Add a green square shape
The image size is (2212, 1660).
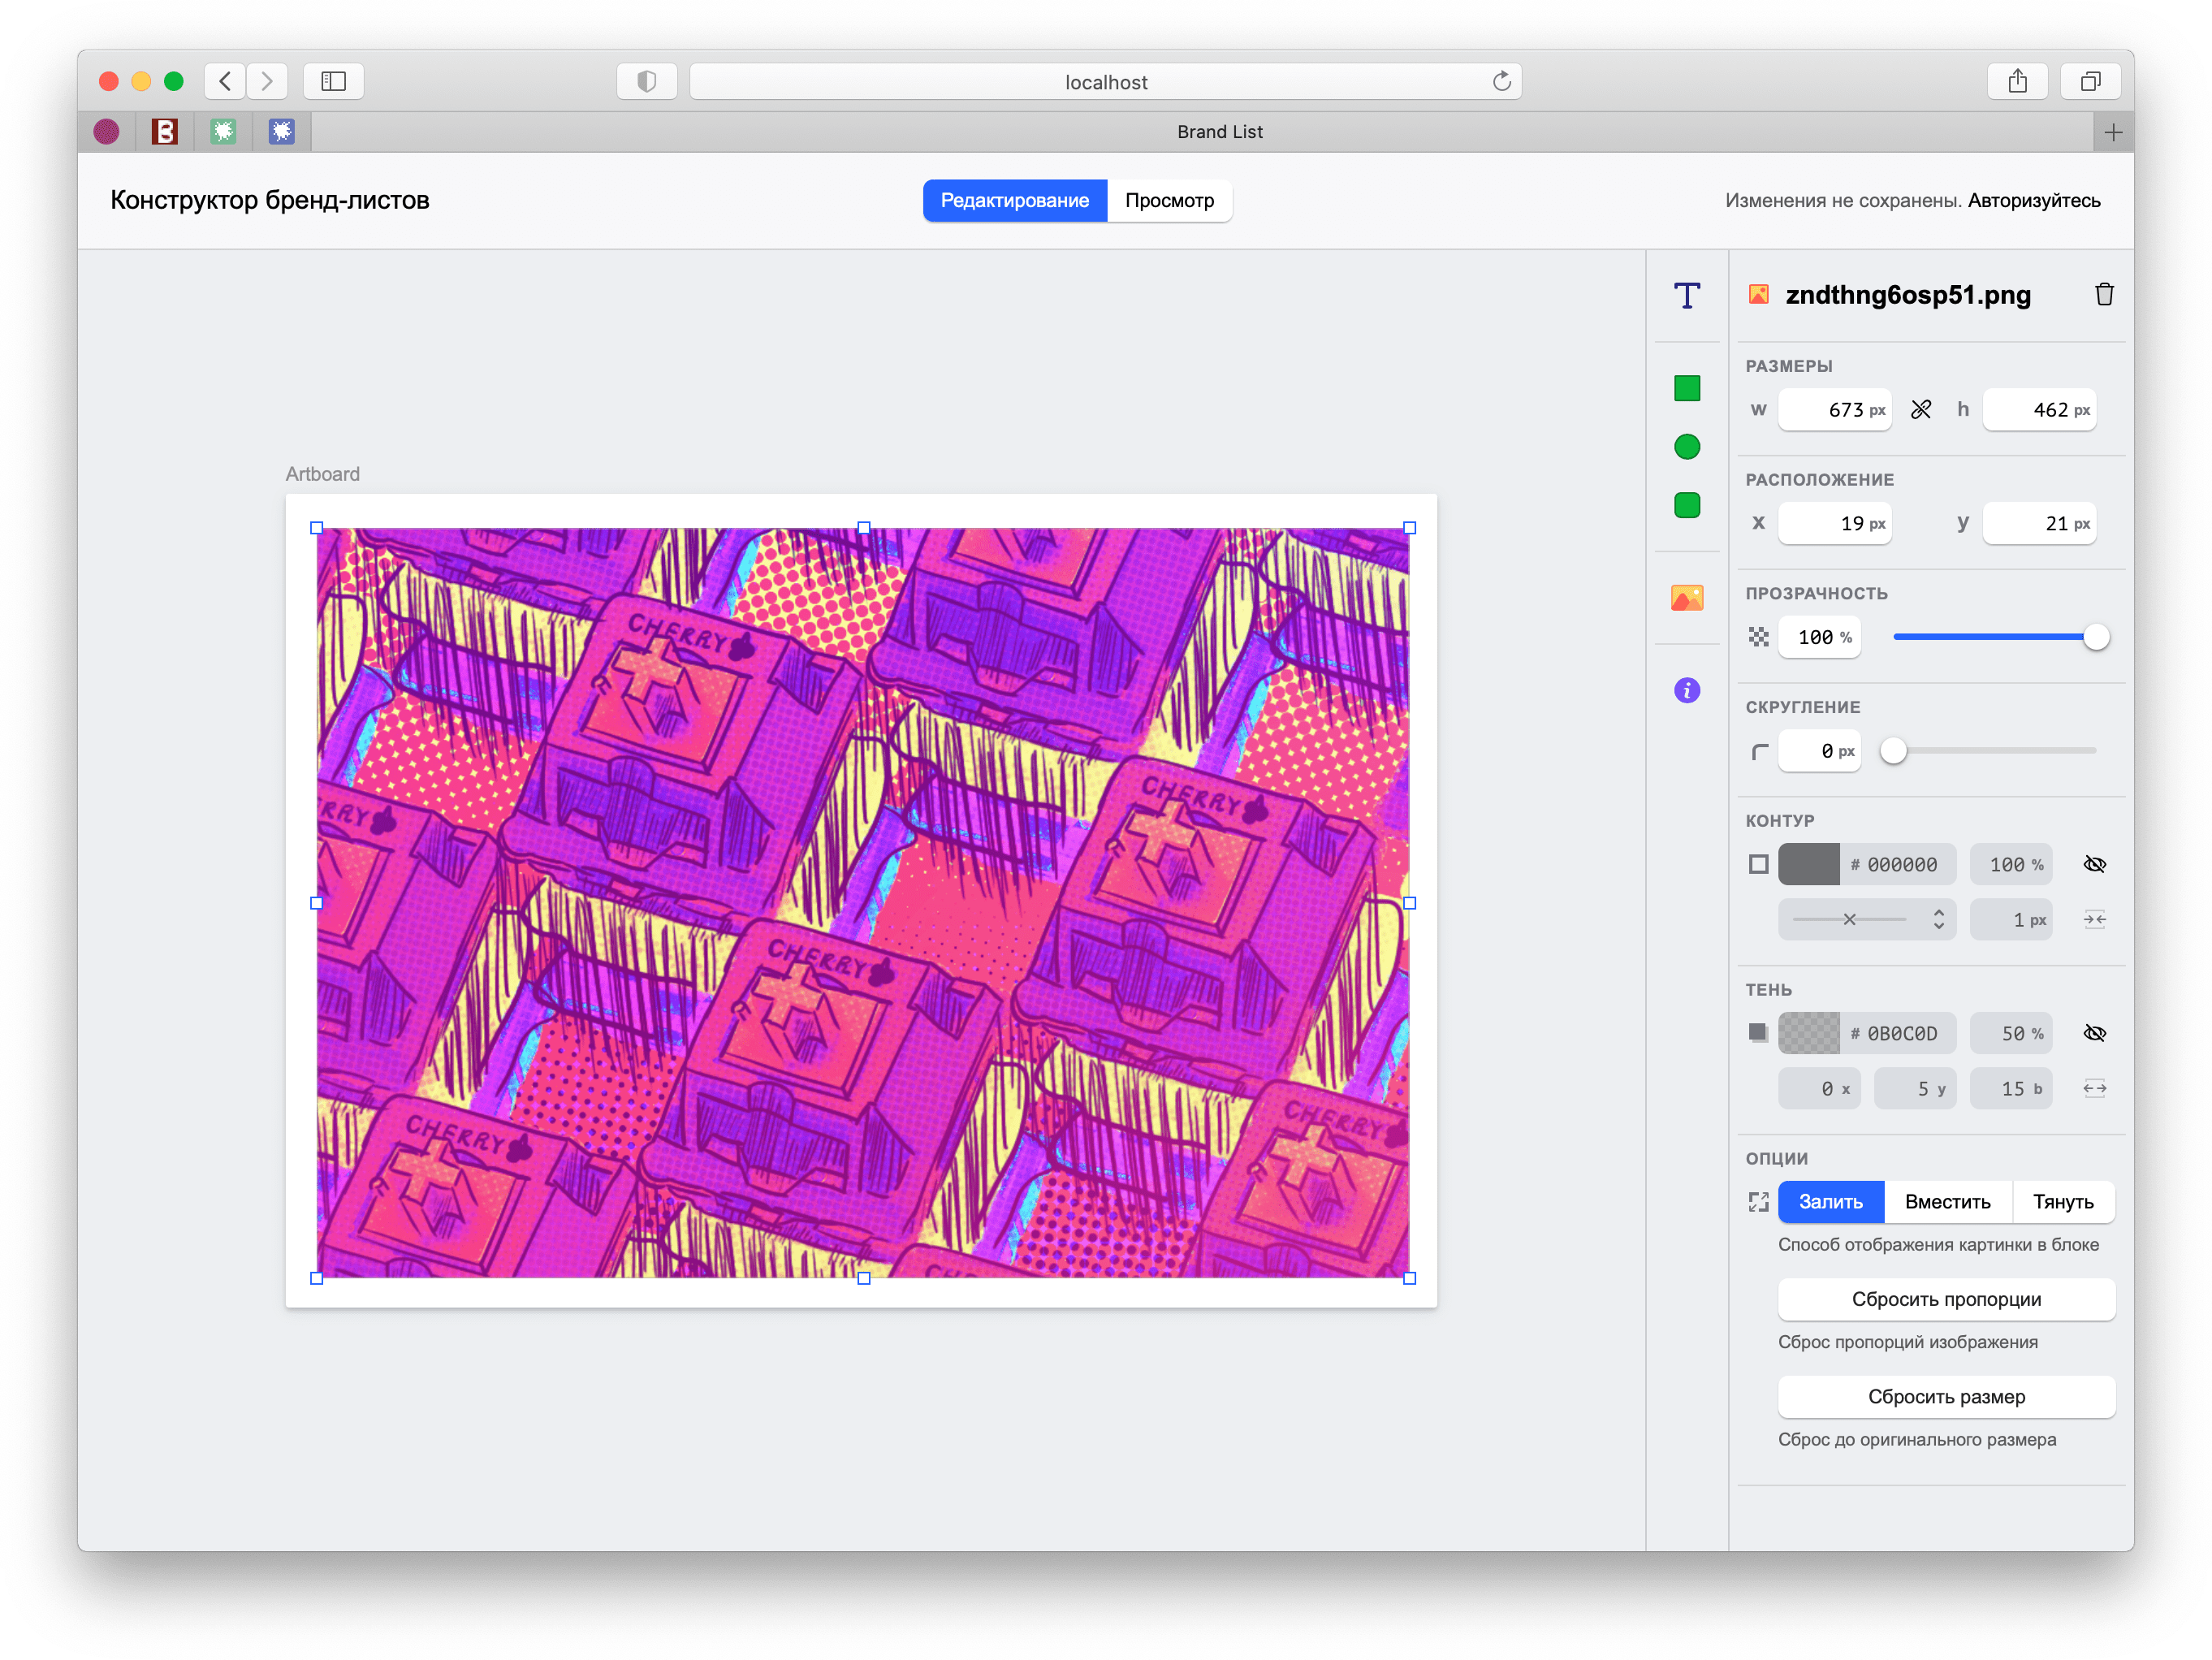1687,388
